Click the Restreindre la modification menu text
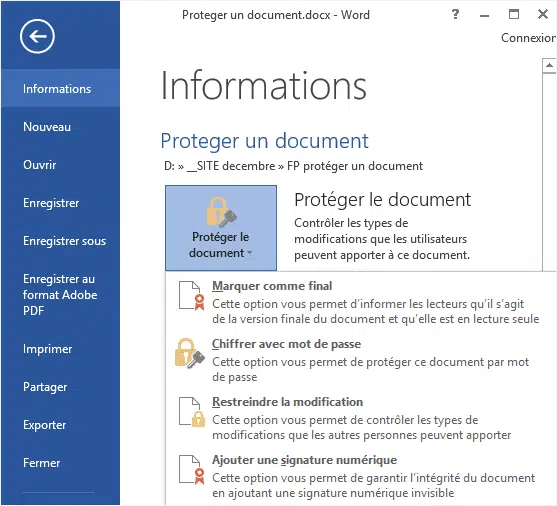 point(287,402)
